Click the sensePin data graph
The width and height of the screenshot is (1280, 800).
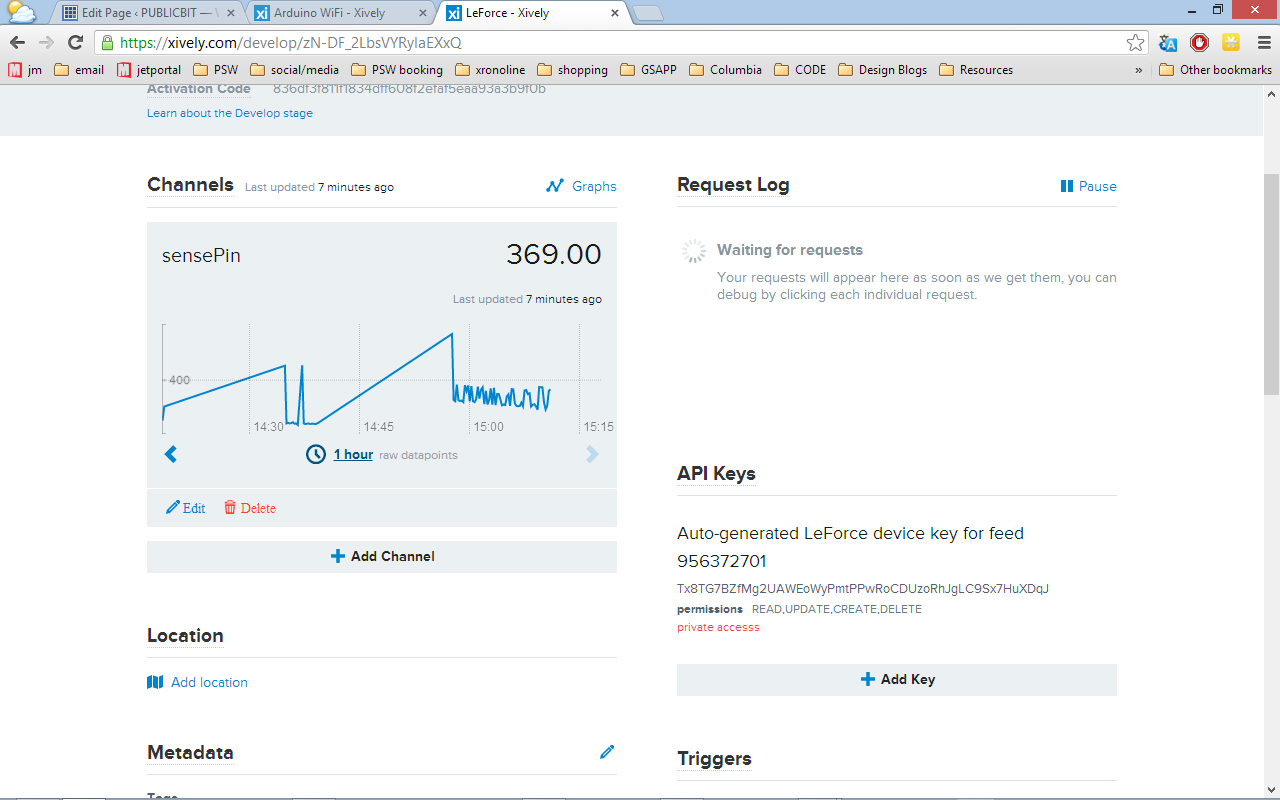click(x=382, y=378)
